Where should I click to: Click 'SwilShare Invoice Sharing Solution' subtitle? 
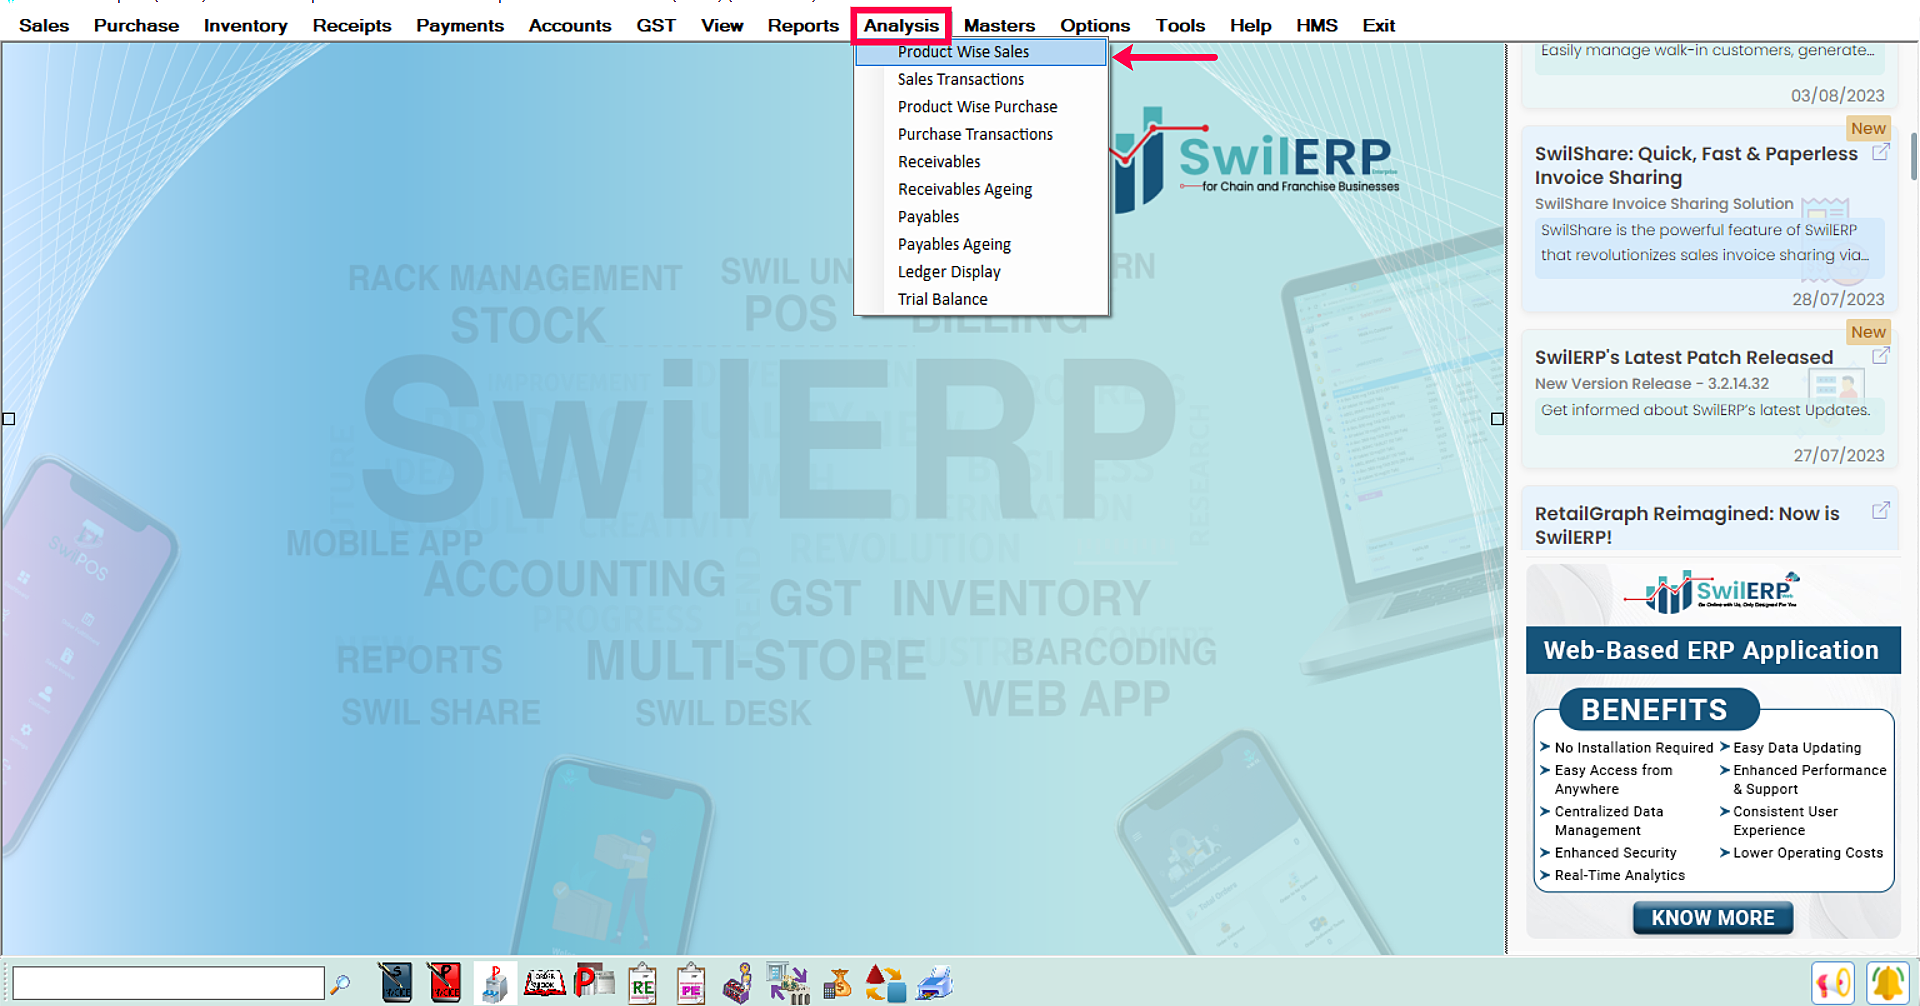[1664, 204]
